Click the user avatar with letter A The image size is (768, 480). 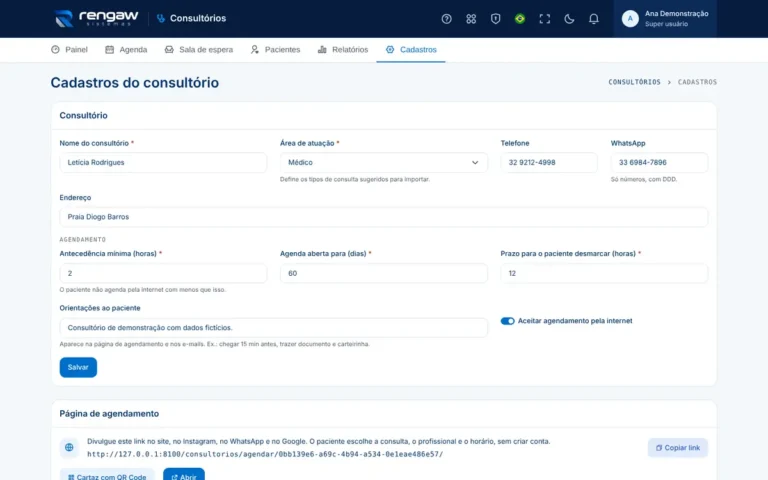(x=630, y=19)
